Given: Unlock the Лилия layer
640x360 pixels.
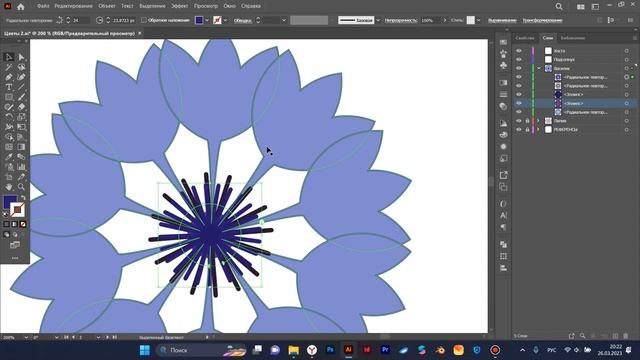Looking at the screenshot, I should point(527,121).
